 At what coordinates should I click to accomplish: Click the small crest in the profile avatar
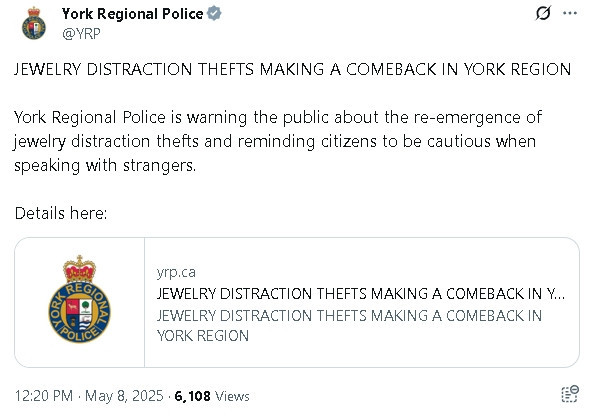34,27
